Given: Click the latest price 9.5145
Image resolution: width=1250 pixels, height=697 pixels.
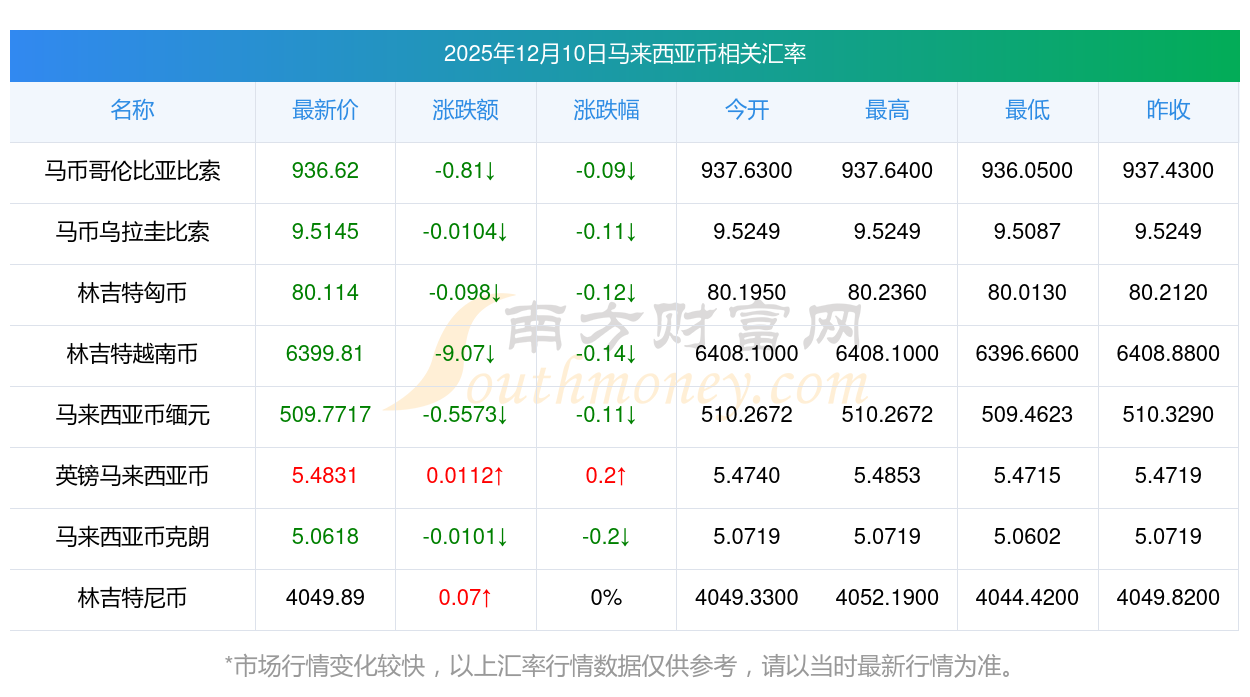Looking at the screenshot, I should click(x=325, y=232).
